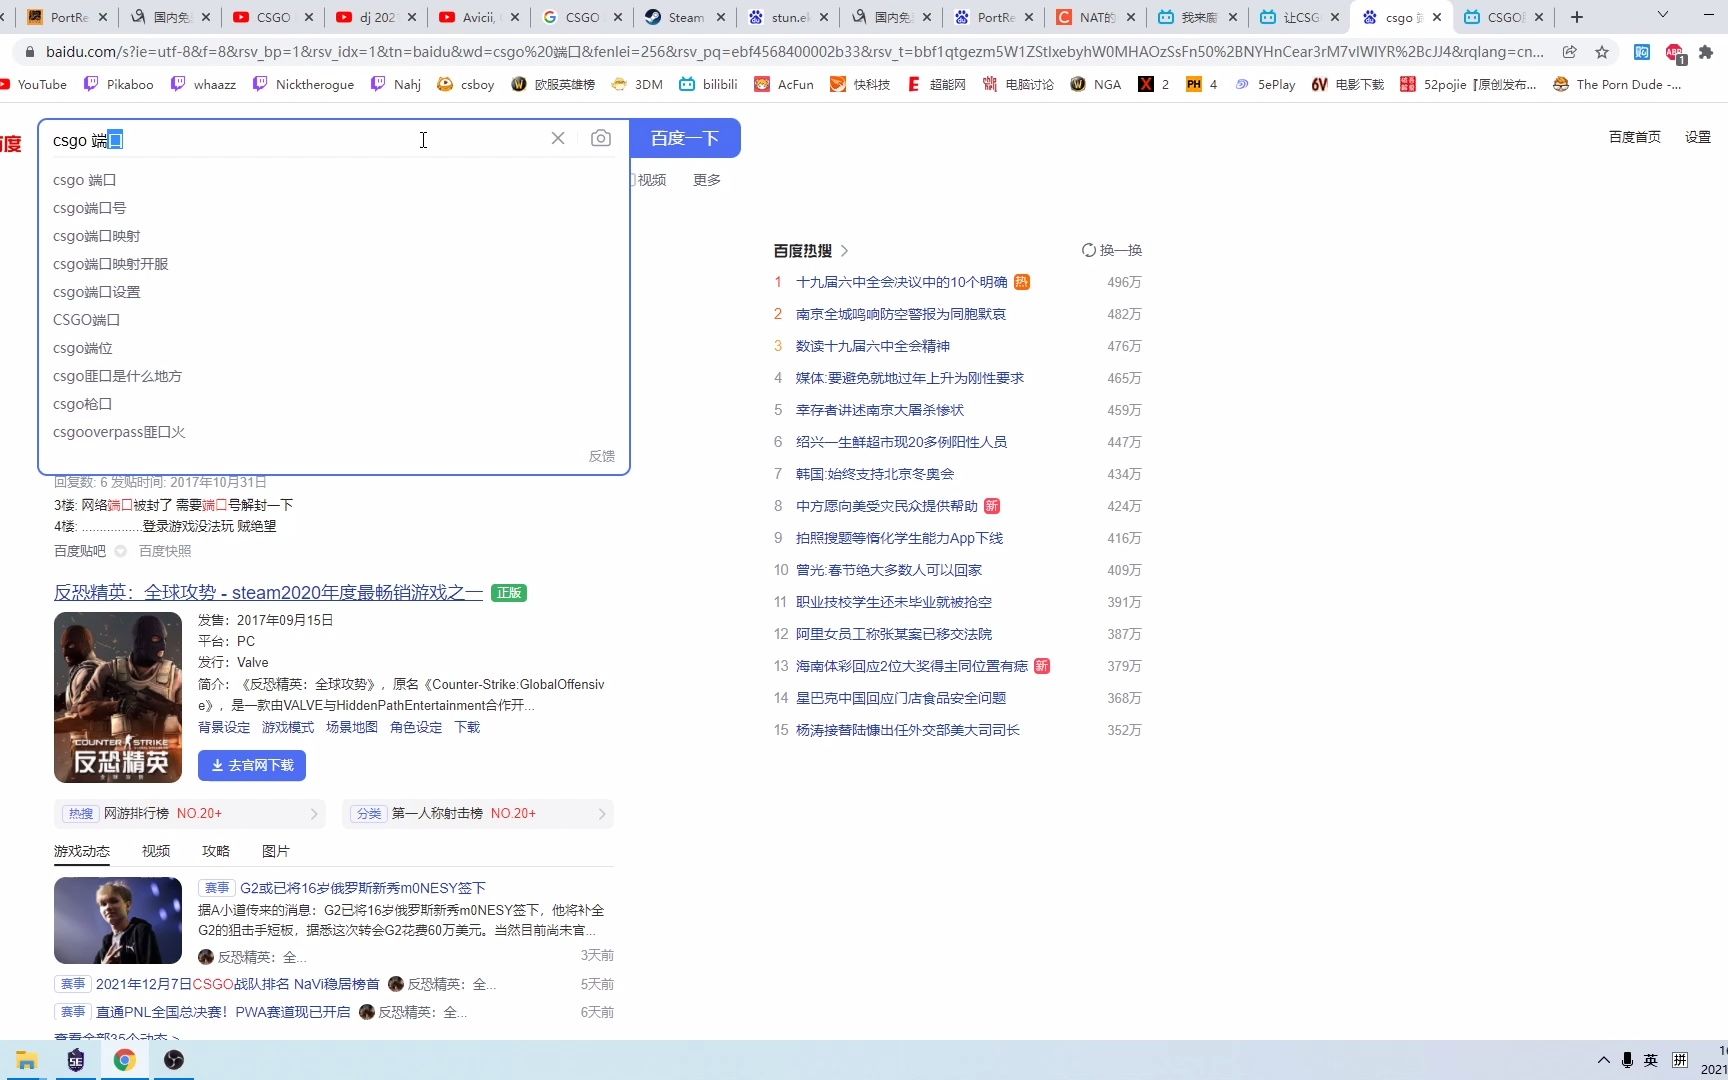Expand 百度热搜 chevron arrow

(x=844, y=251)
